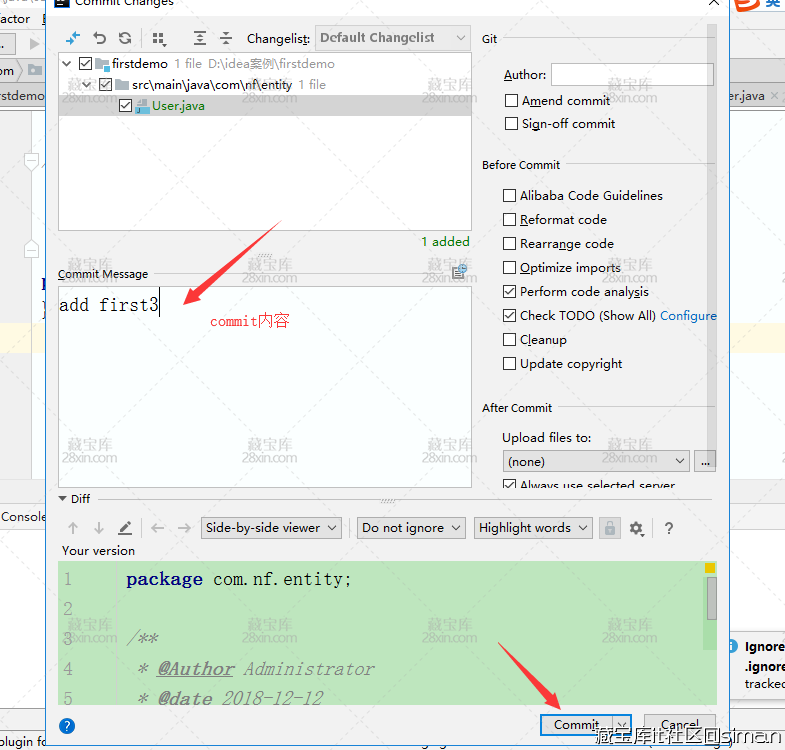Collapse the firstdemo tree node
The height and width of the screenshot is (750, 785).
(x=67, y=64)
